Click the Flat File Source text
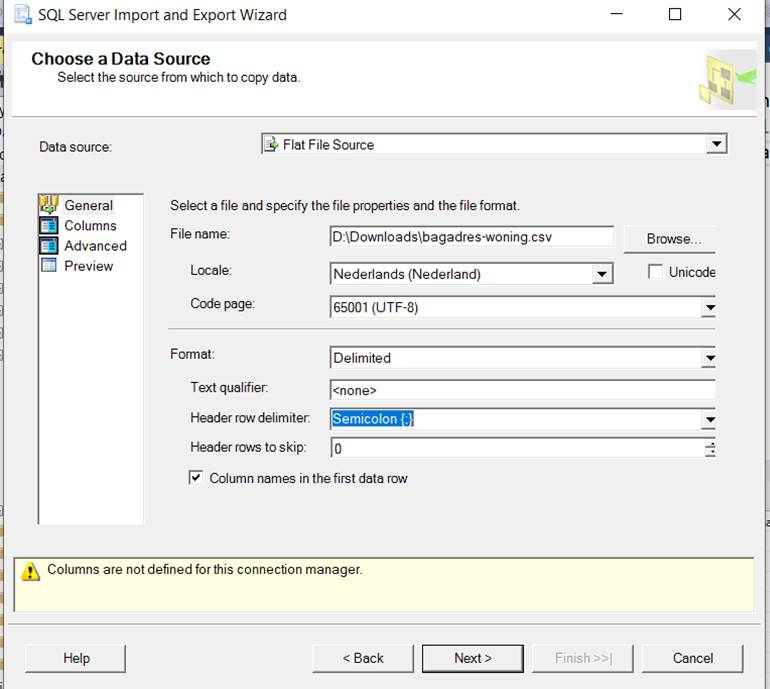This screenshot has height=689, width=770. point(329,144)
